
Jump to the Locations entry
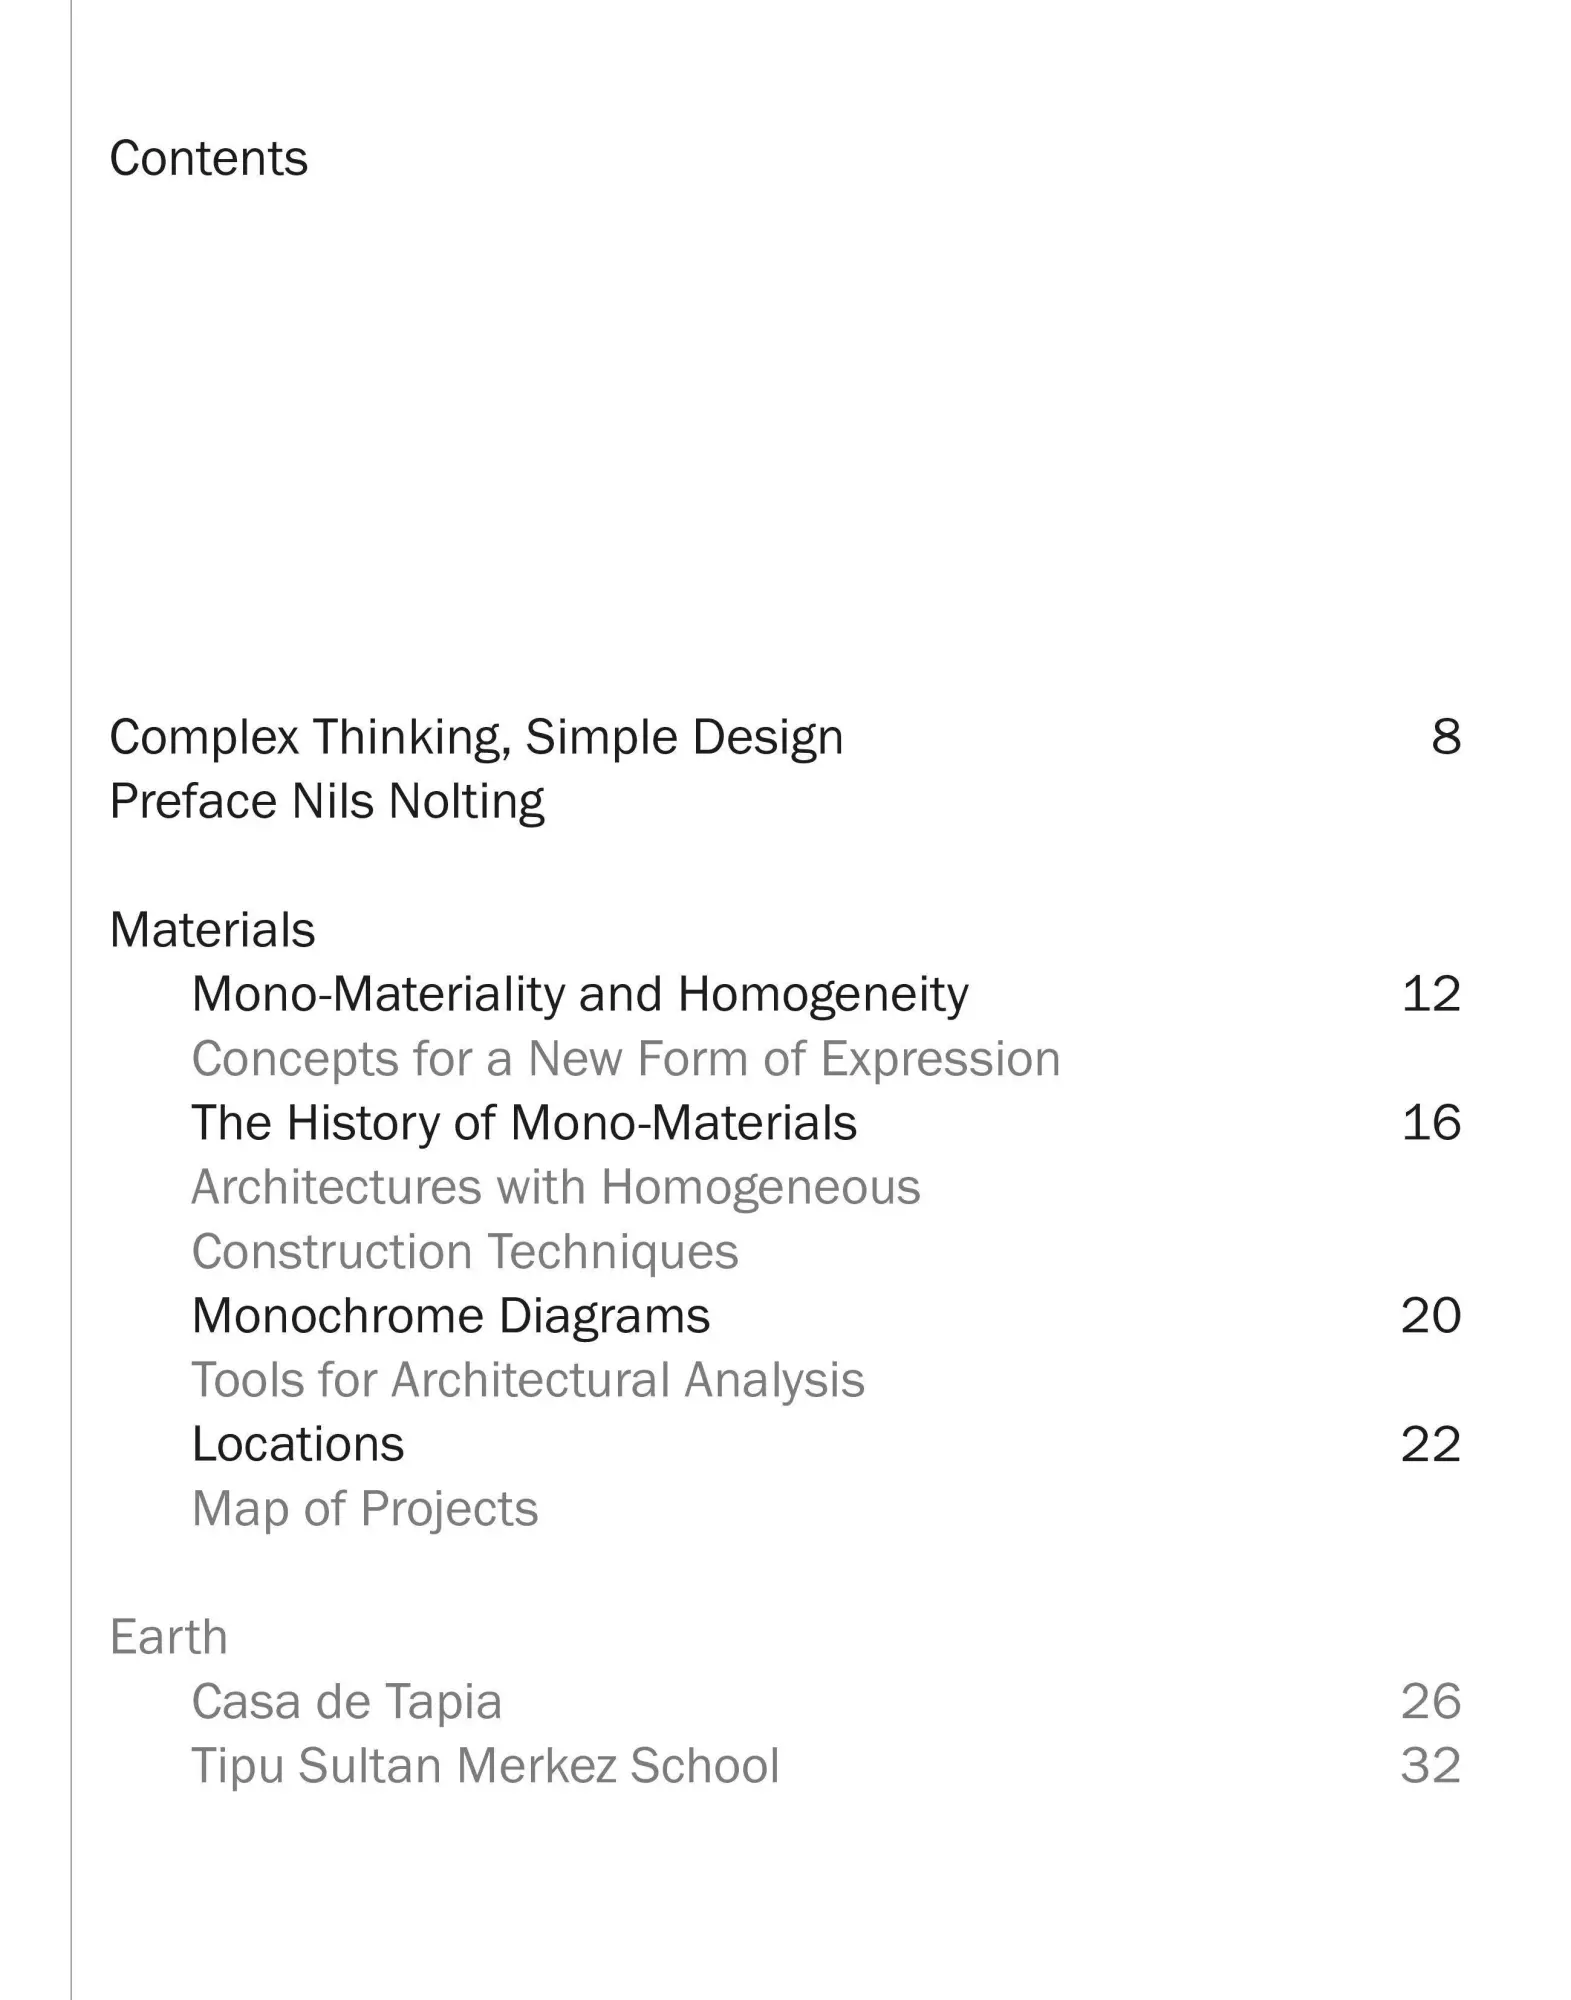(298, 1445)
